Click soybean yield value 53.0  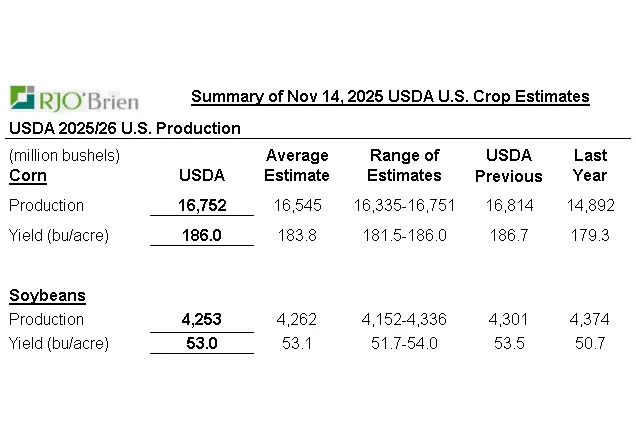point(202,343)
